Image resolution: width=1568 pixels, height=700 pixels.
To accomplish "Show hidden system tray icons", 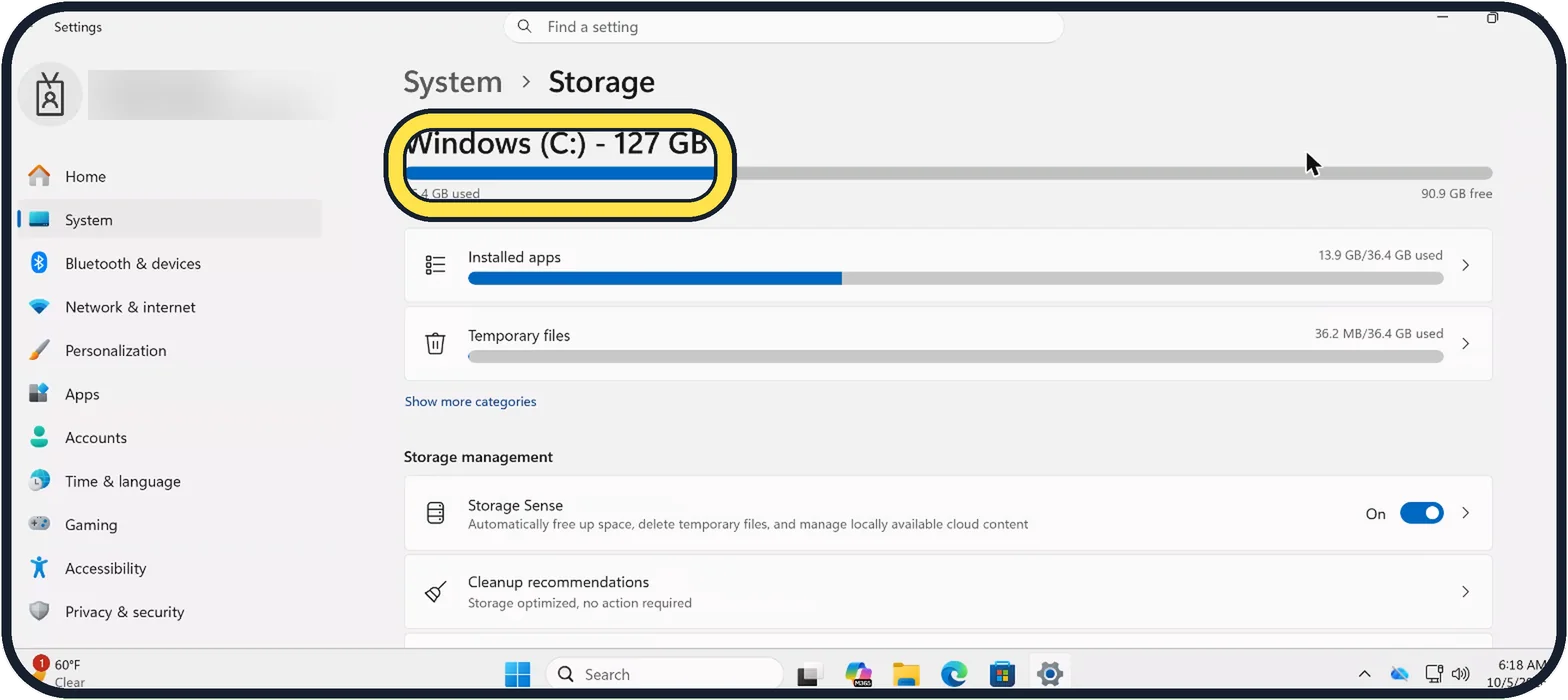I will point(1364,675).
